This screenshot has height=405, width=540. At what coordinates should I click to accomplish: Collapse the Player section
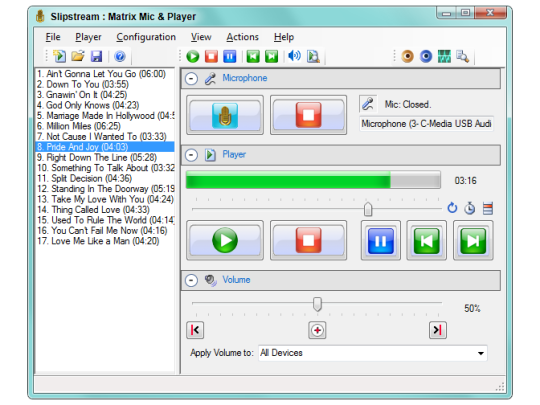[x=191, y=155]
